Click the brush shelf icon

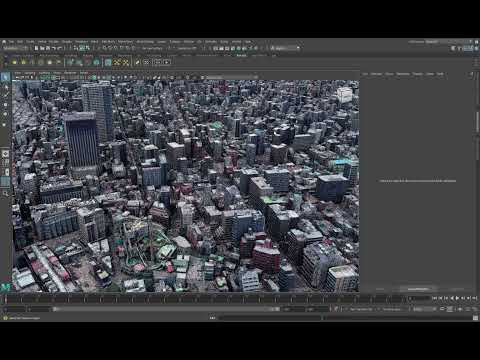pos(137,62)
